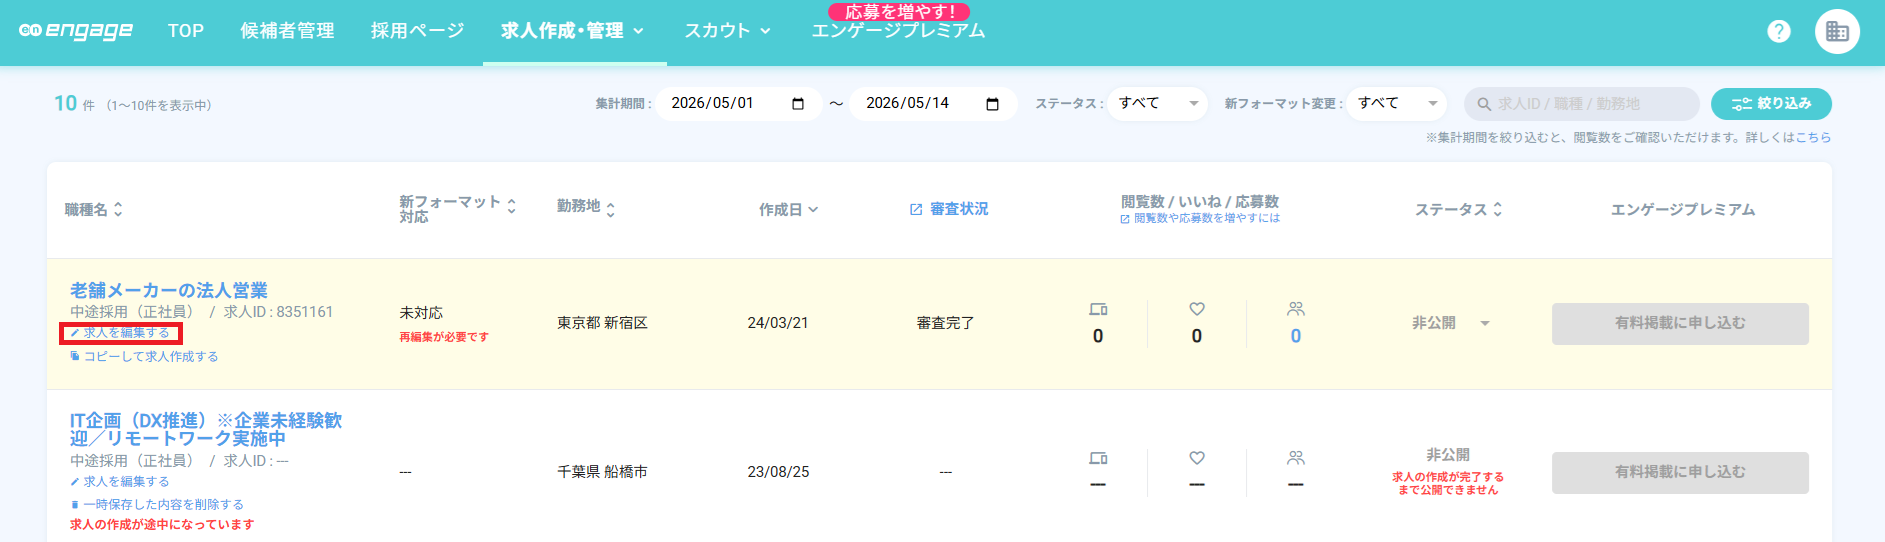Open job title 老舗メーカーの法人営業

169,290
